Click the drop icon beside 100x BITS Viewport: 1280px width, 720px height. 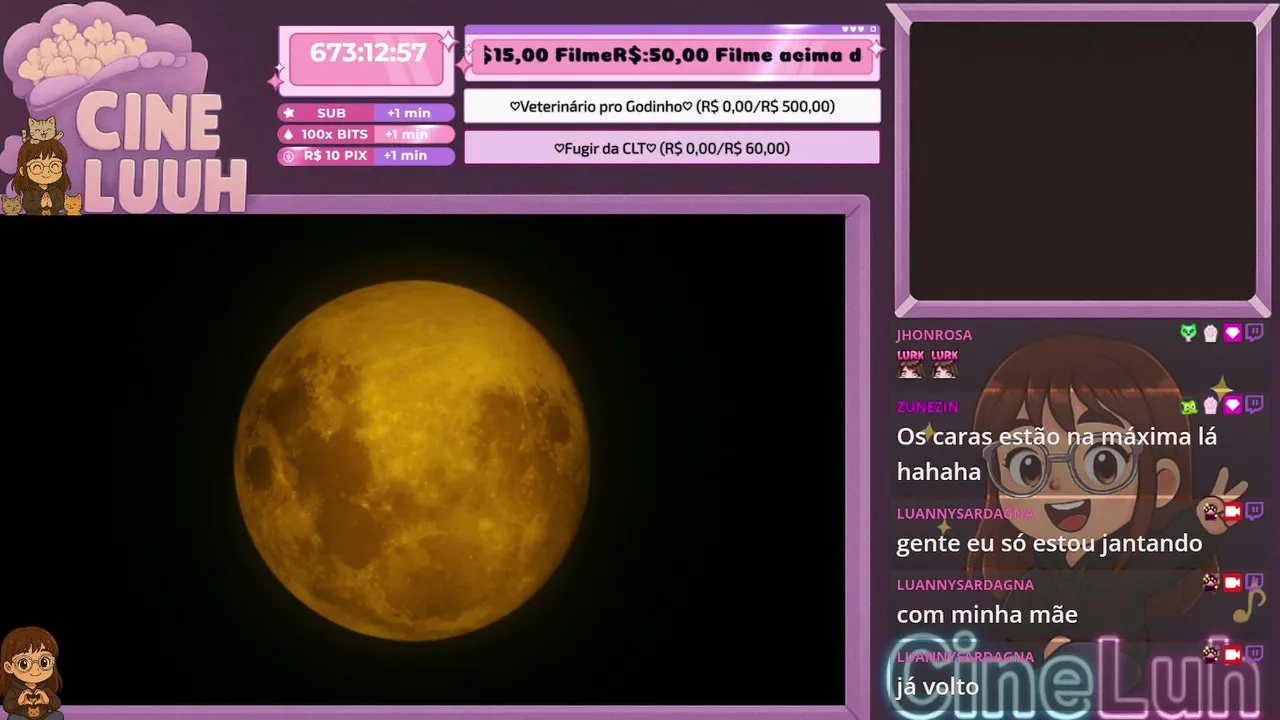(289, 134)
